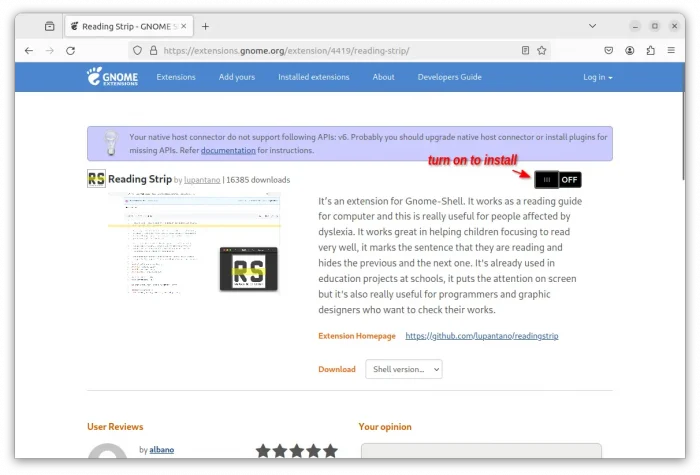Image resolution: width=700 pixels, height=475 pixels.
Task: Click the Save to Pocket icon
Action: click(x=608, y=50)
